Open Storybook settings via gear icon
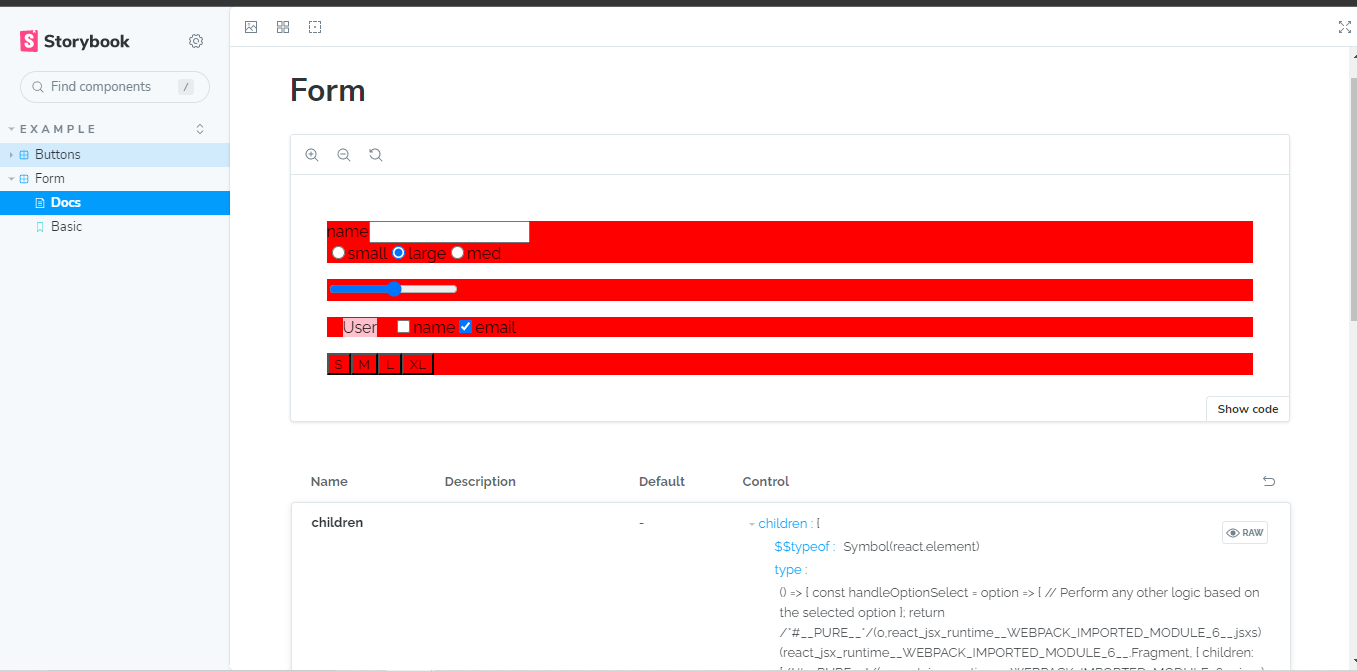The height and width of the screenshot is (671, 1357). (196, 41)
